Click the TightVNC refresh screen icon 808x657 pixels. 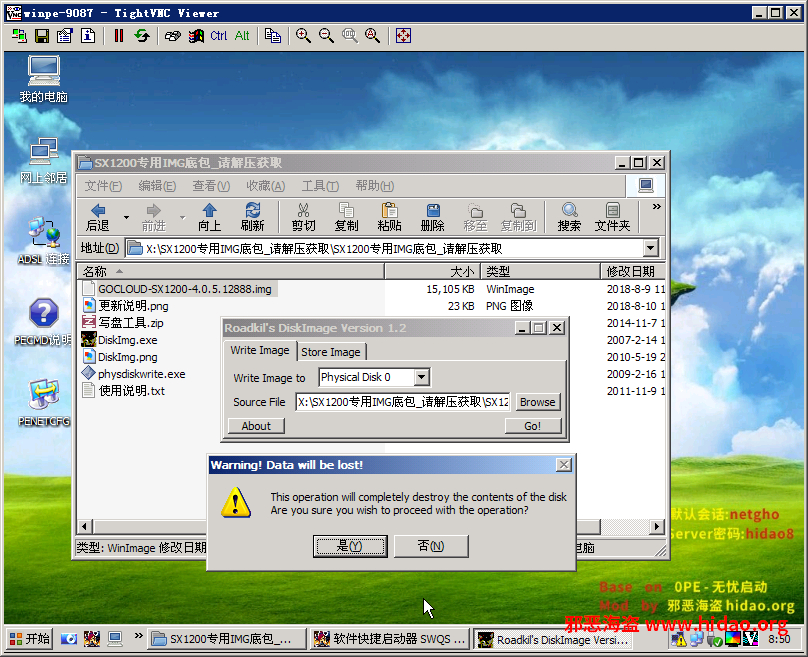point(142,35)
